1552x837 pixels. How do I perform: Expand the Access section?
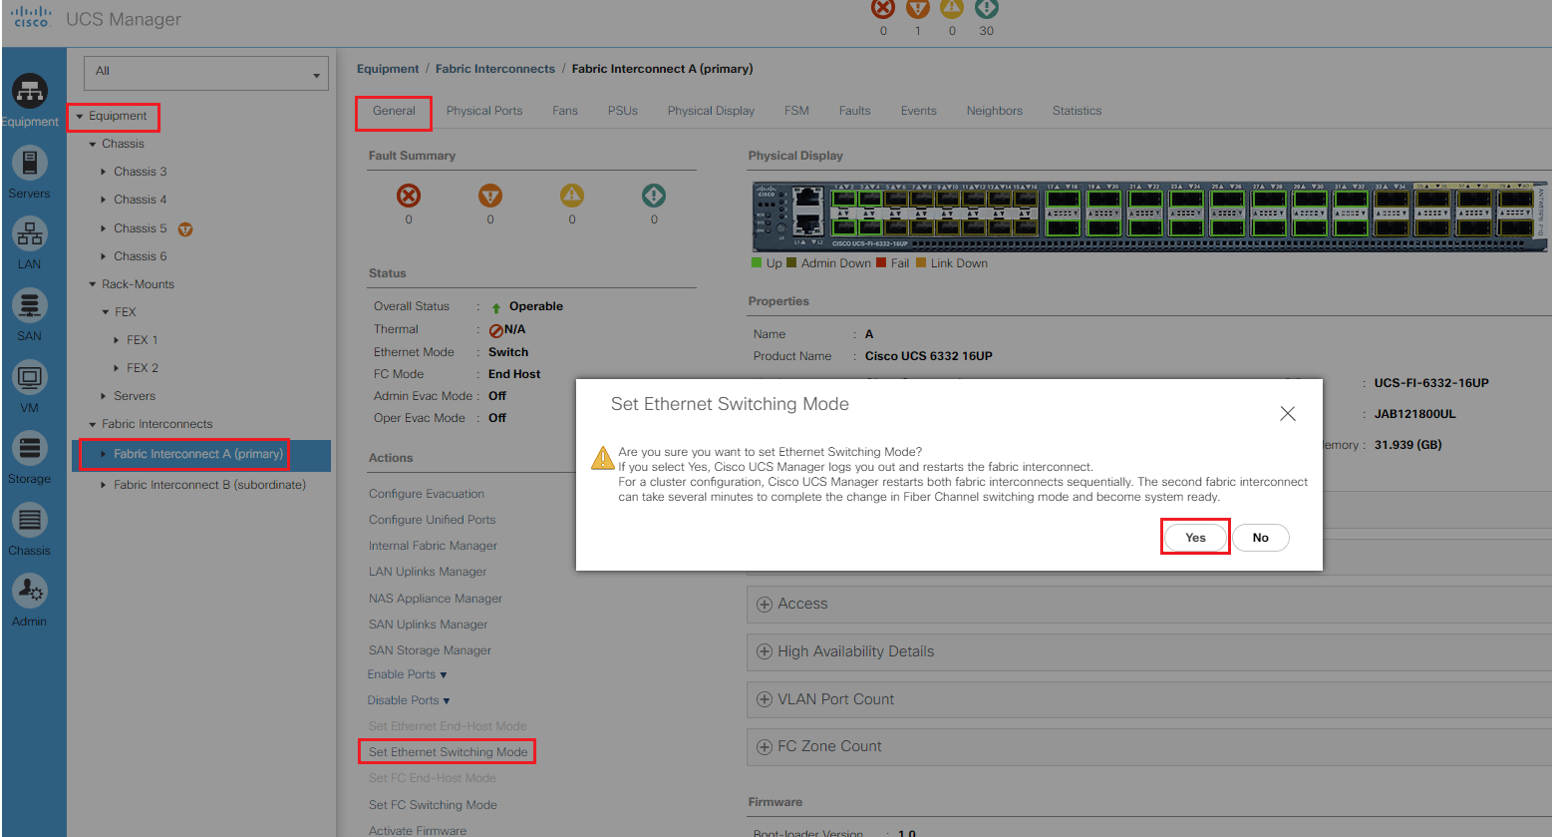(x=765, y=604)
